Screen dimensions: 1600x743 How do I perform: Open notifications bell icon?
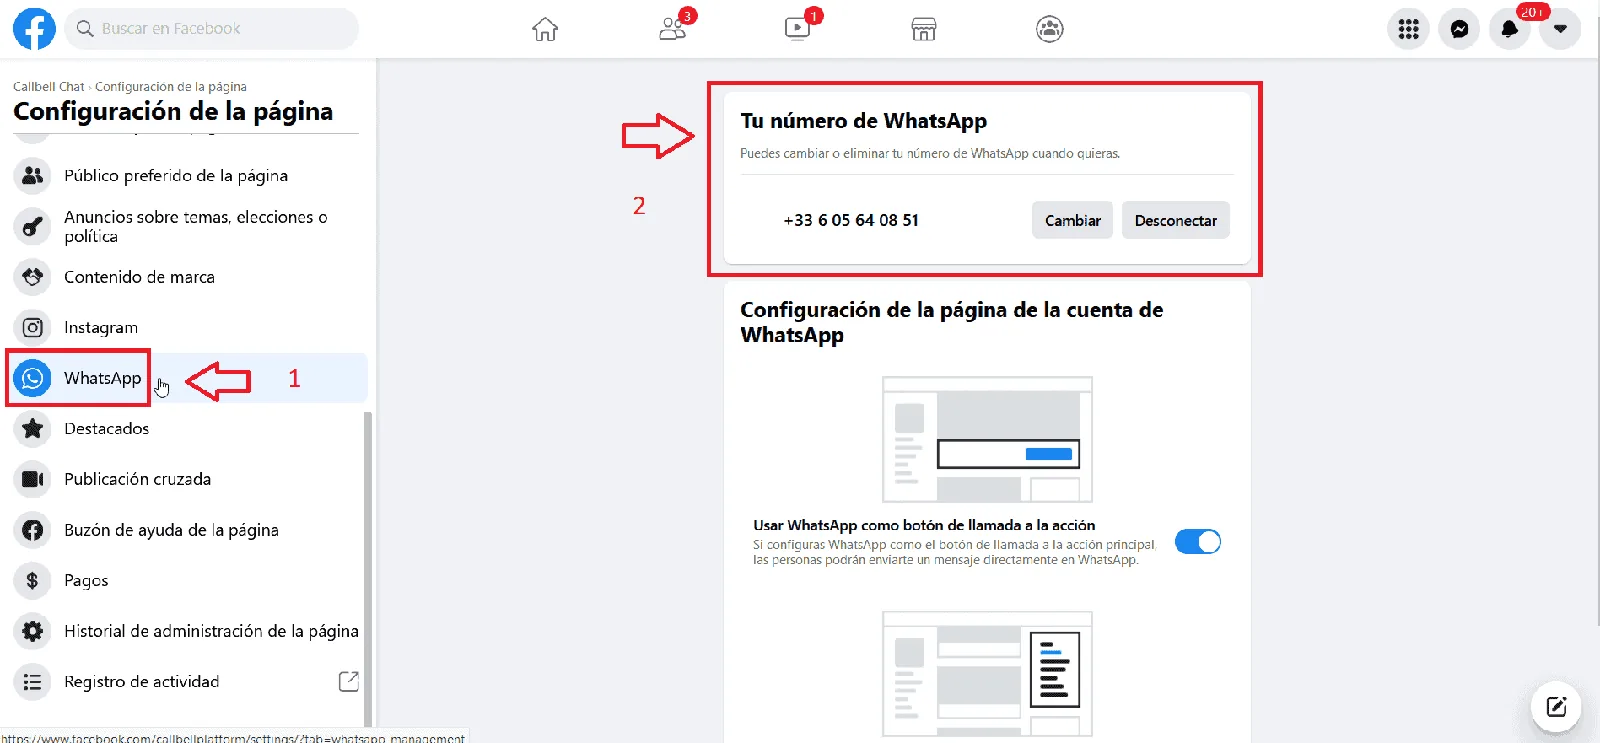(x=1510, y=29)
